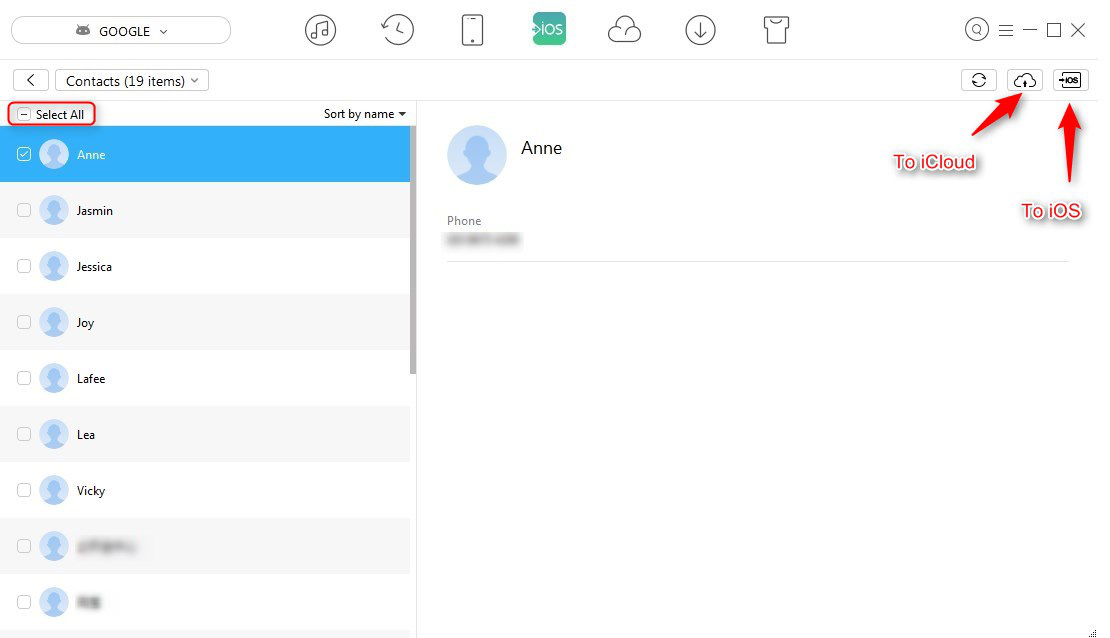Image resolution: width=1110 pixels, height=638 pixels.
Task: Click Vicky's avatar icon
Action: 54,490
